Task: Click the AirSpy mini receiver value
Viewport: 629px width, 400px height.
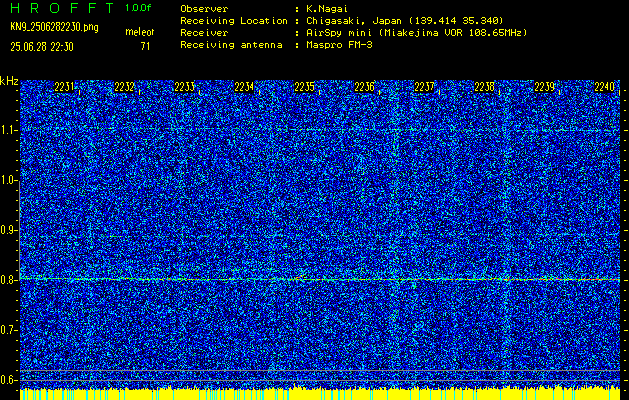Action: 416,32
